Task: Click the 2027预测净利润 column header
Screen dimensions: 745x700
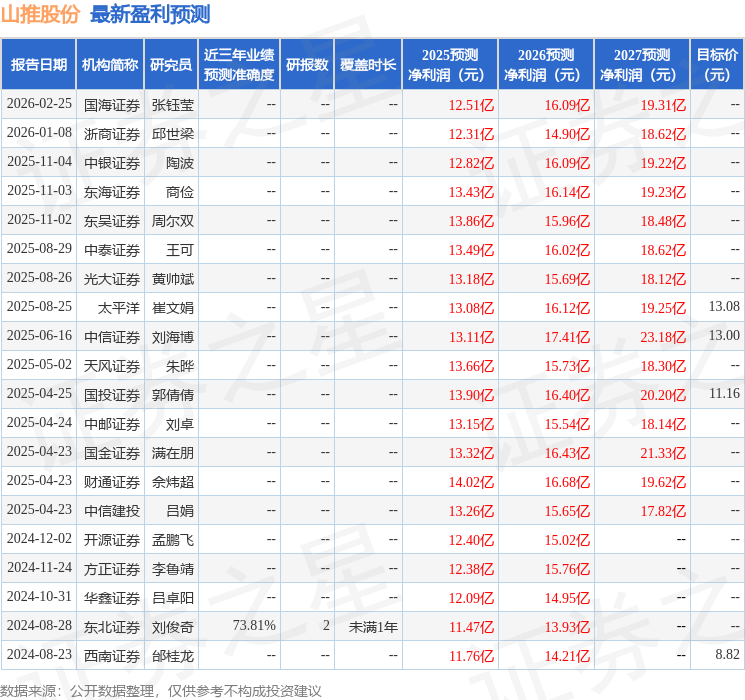Action: 642,65
